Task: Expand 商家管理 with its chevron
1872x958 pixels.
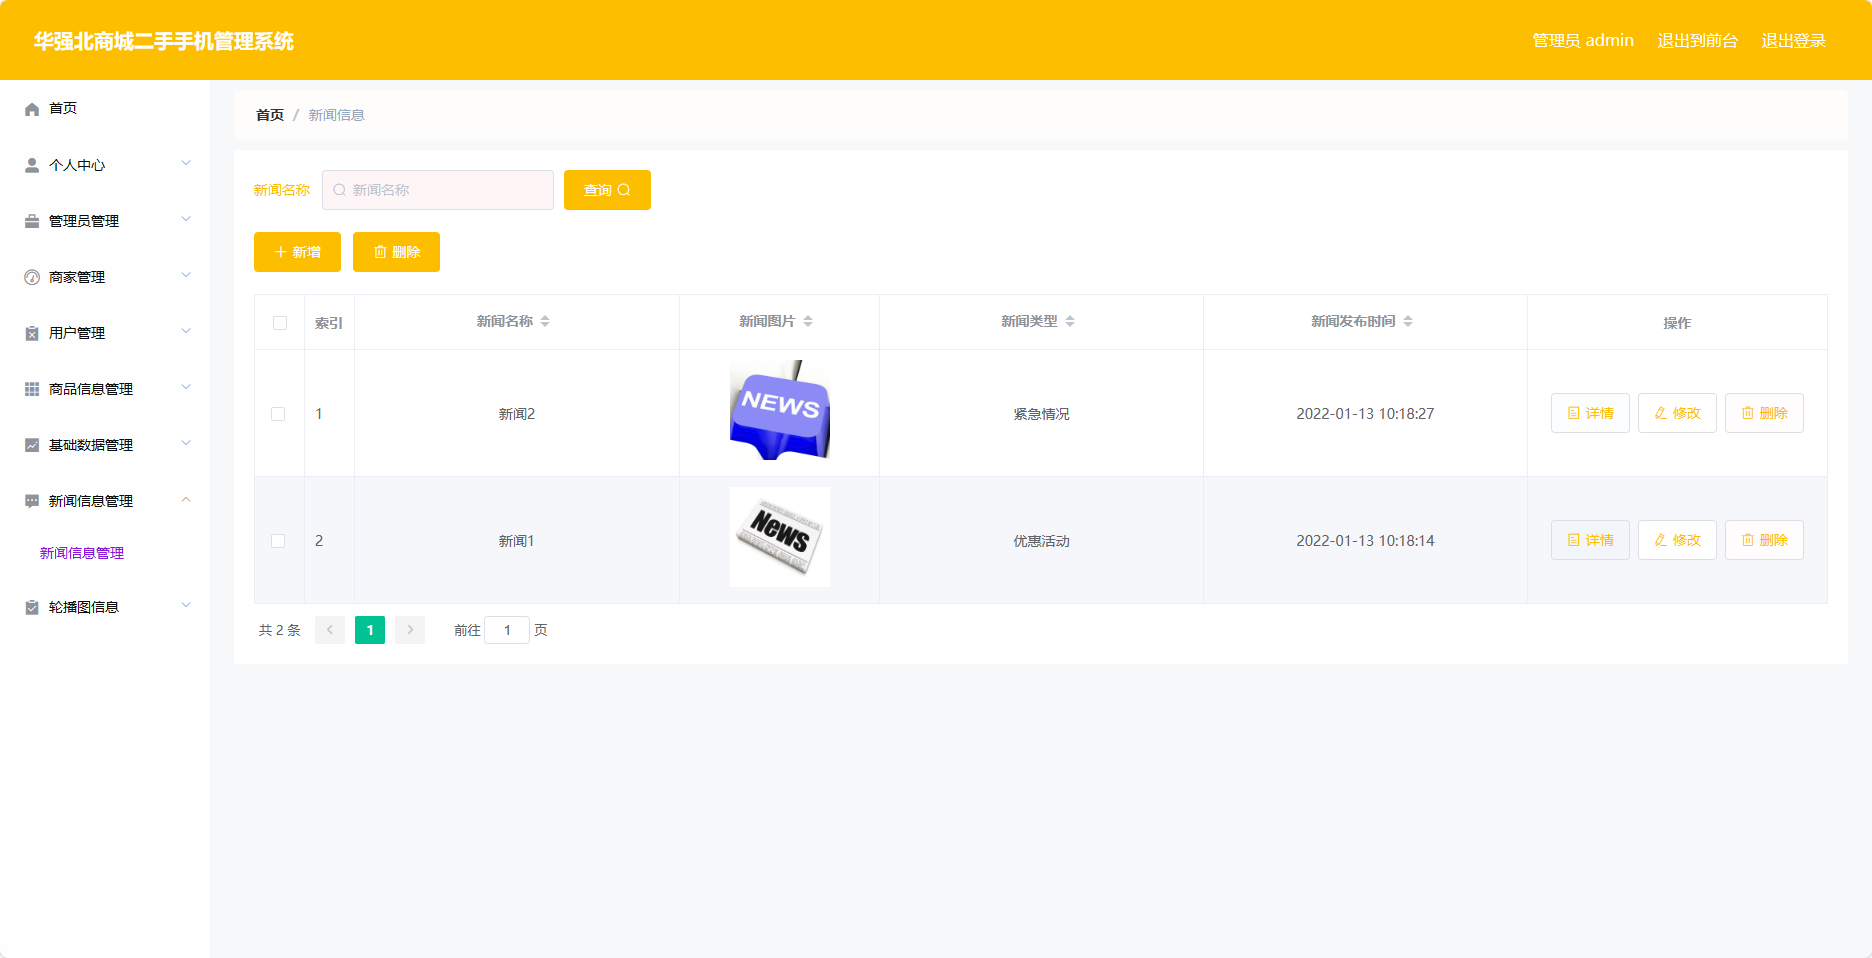Action: click(x=186, y=275)
